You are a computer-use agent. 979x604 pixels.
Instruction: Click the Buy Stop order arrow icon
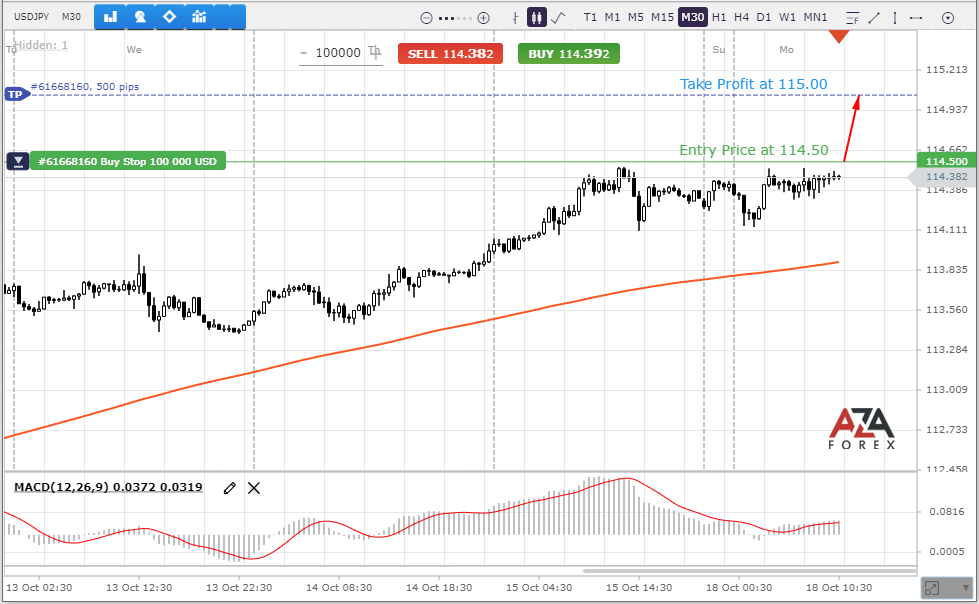[18, 162]
